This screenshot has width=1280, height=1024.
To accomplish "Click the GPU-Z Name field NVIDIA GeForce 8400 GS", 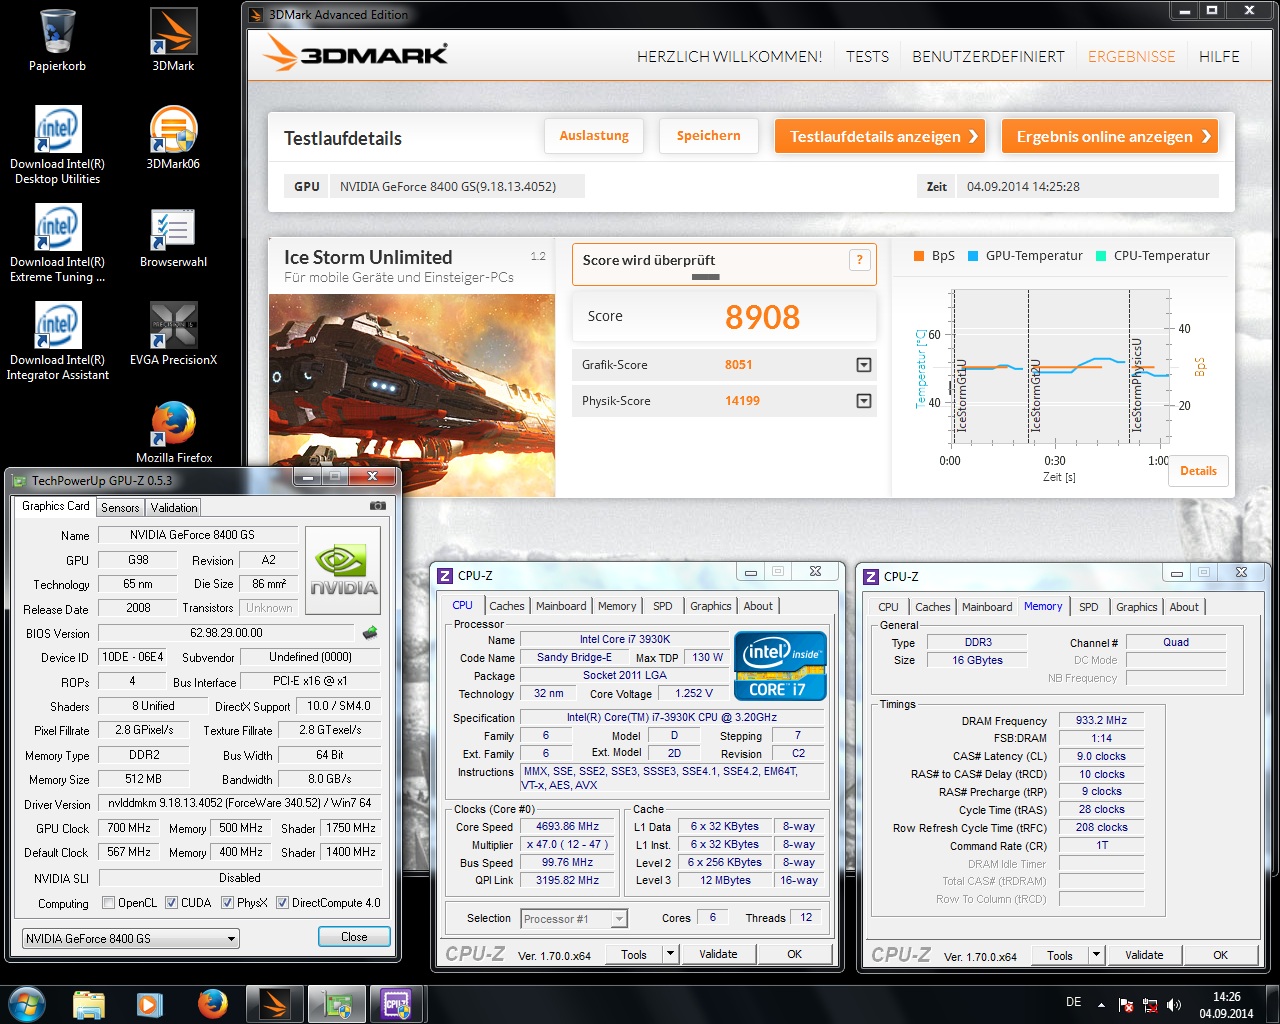I will point(198,535).
